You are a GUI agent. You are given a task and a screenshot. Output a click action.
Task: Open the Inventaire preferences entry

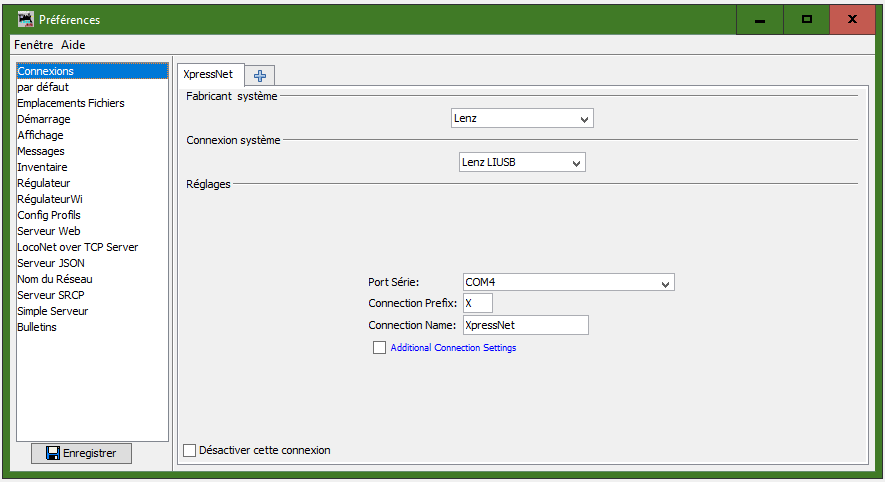pos(92,167)
